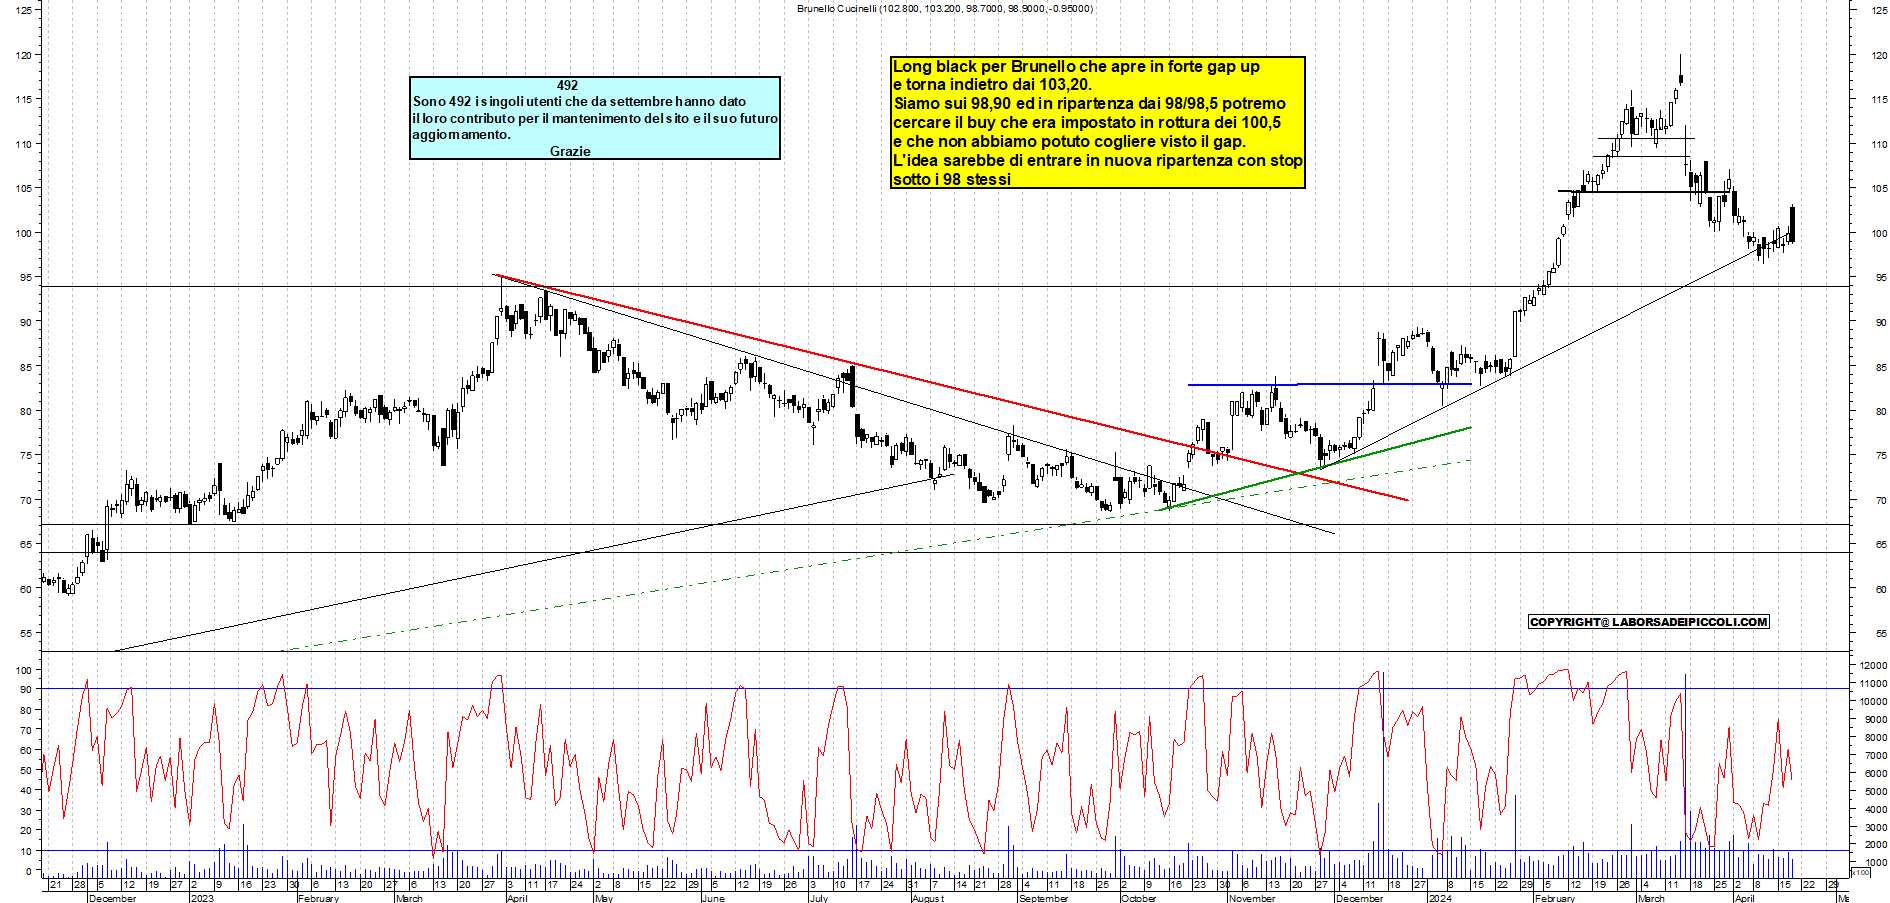
Task: Click the August month label on time axis
Action: click(x=927, y=898)
